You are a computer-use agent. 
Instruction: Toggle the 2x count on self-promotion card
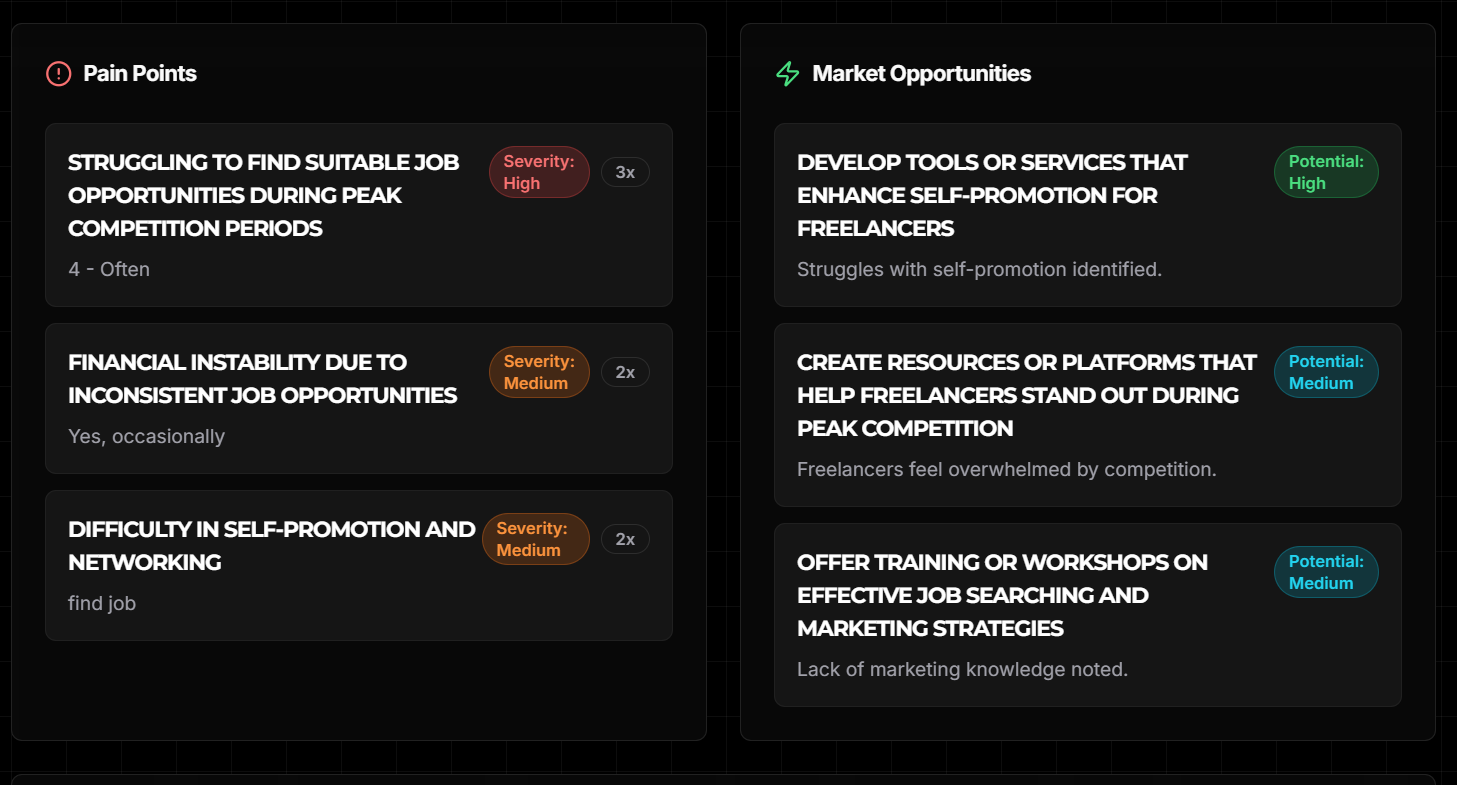625,538
